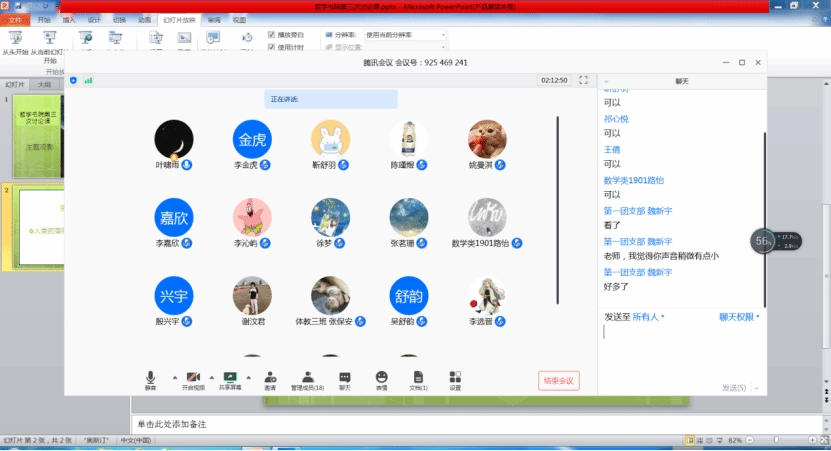The width and height of the screenshot is (831, 451).
Task: Select the first slide thumbnail
Action: (37, 135)
